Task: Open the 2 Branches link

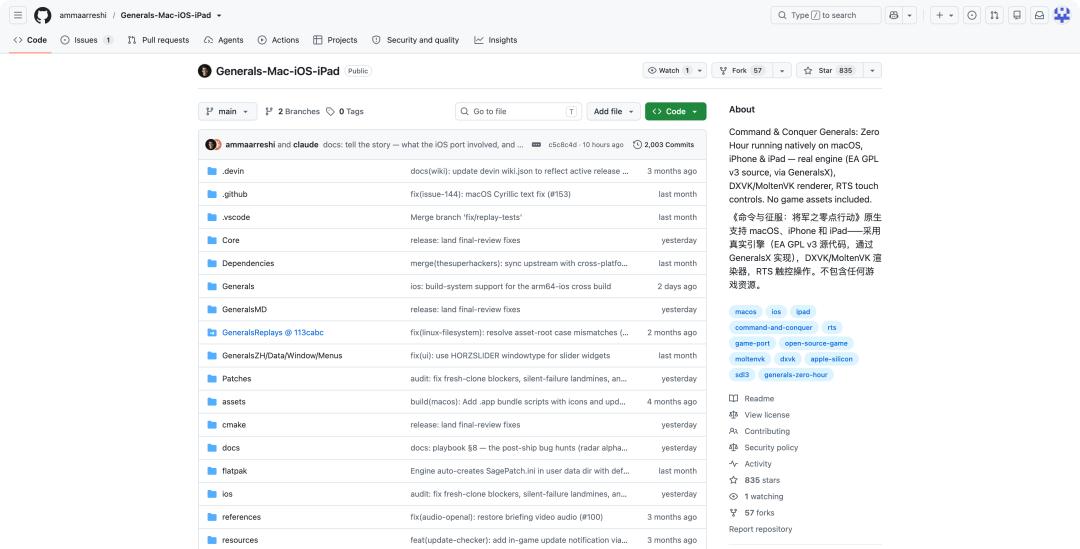Action: click(x=293, y=111)
